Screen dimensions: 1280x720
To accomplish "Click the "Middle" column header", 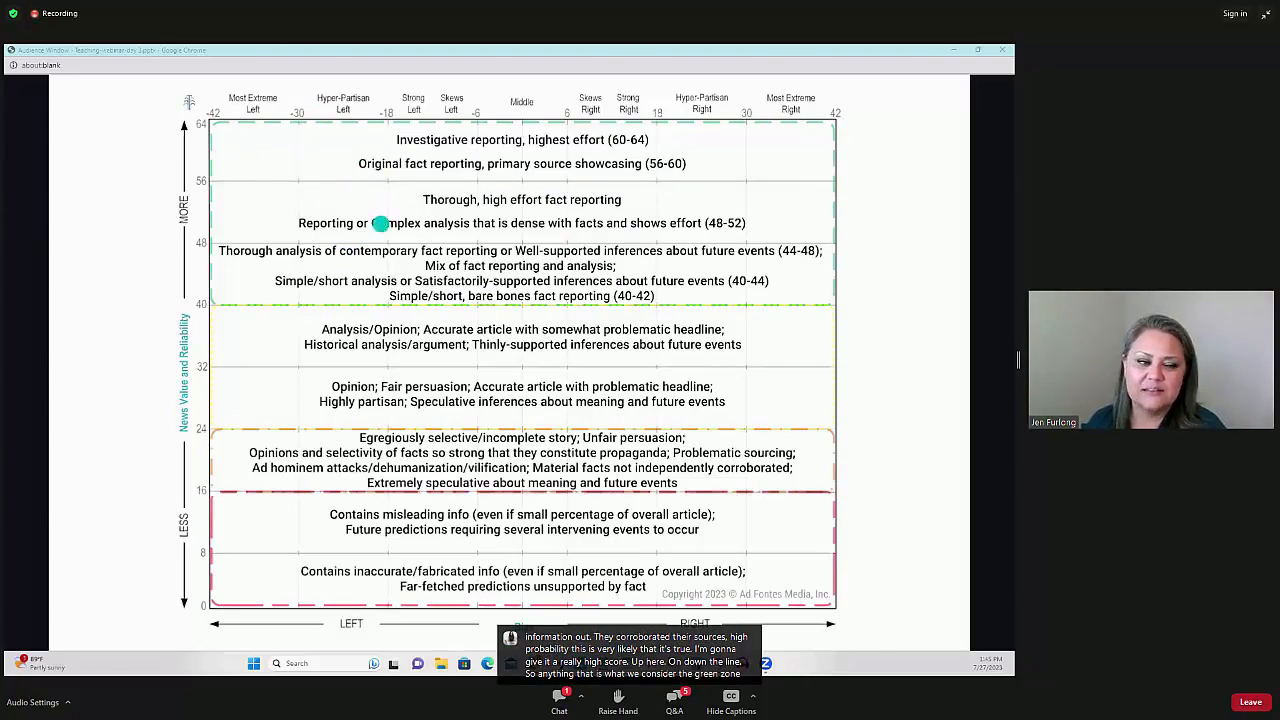I will (x=522, y=102).
